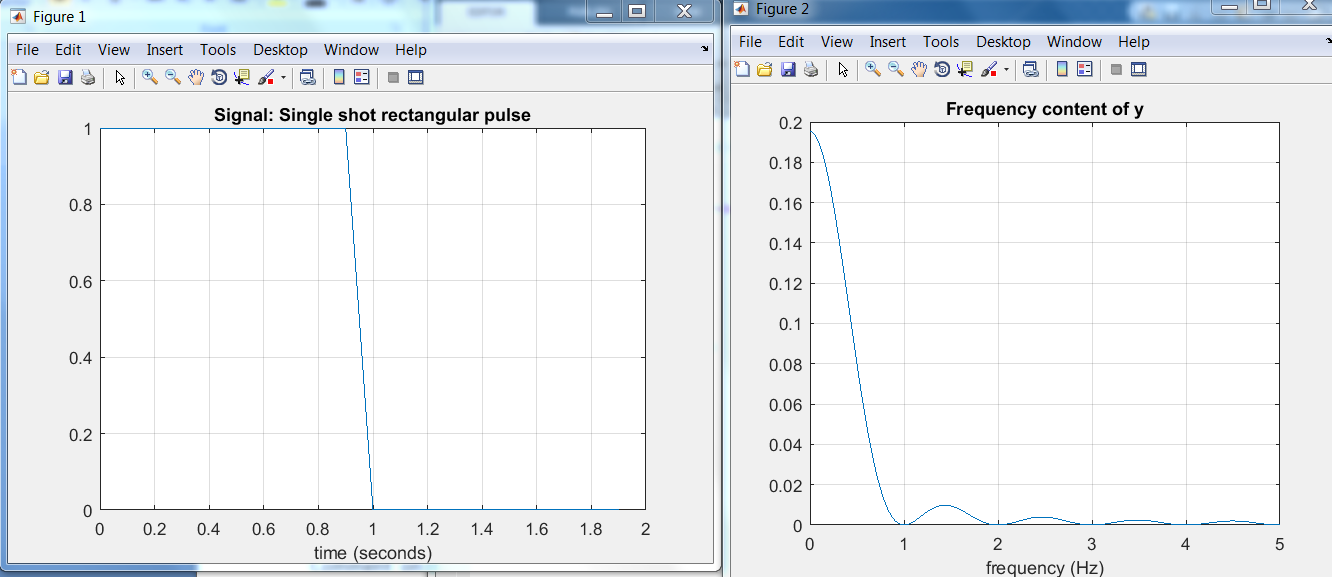Show Plot Tools and Dock Figure 2

pos(1139,69)
